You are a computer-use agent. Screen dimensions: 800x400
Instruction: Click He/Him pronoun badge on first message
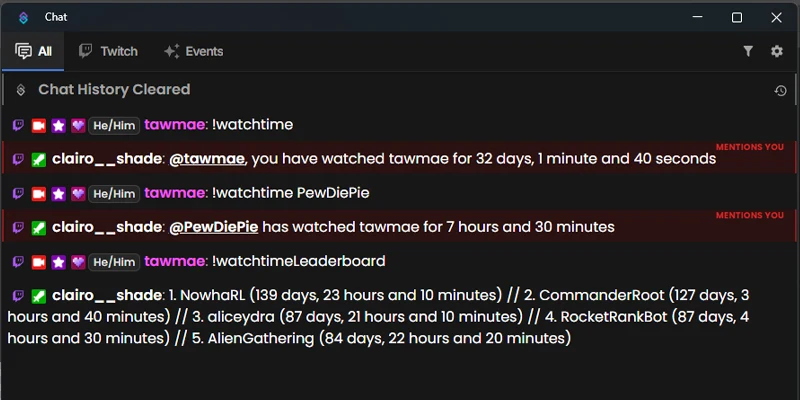point(114,126)
